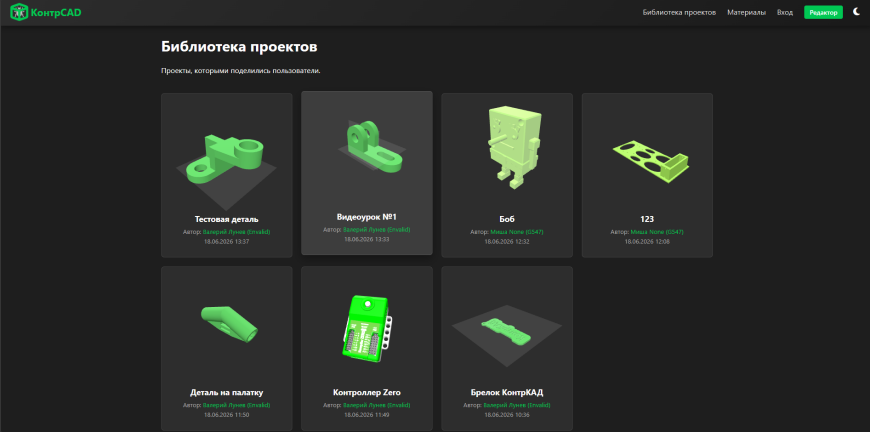
Task: Click the date 18.06.2026 12:08
Action: [647, 241]
